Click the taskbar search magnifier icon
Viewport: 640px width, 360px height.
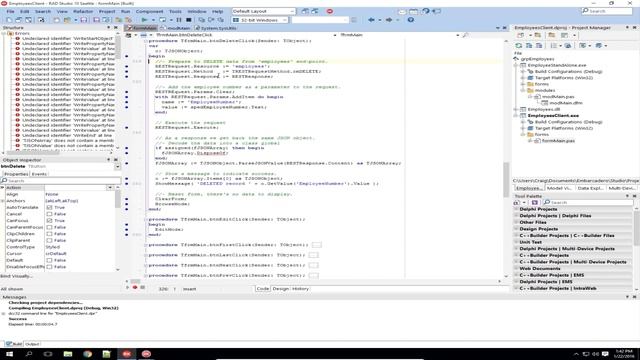[x=29, y=354]
